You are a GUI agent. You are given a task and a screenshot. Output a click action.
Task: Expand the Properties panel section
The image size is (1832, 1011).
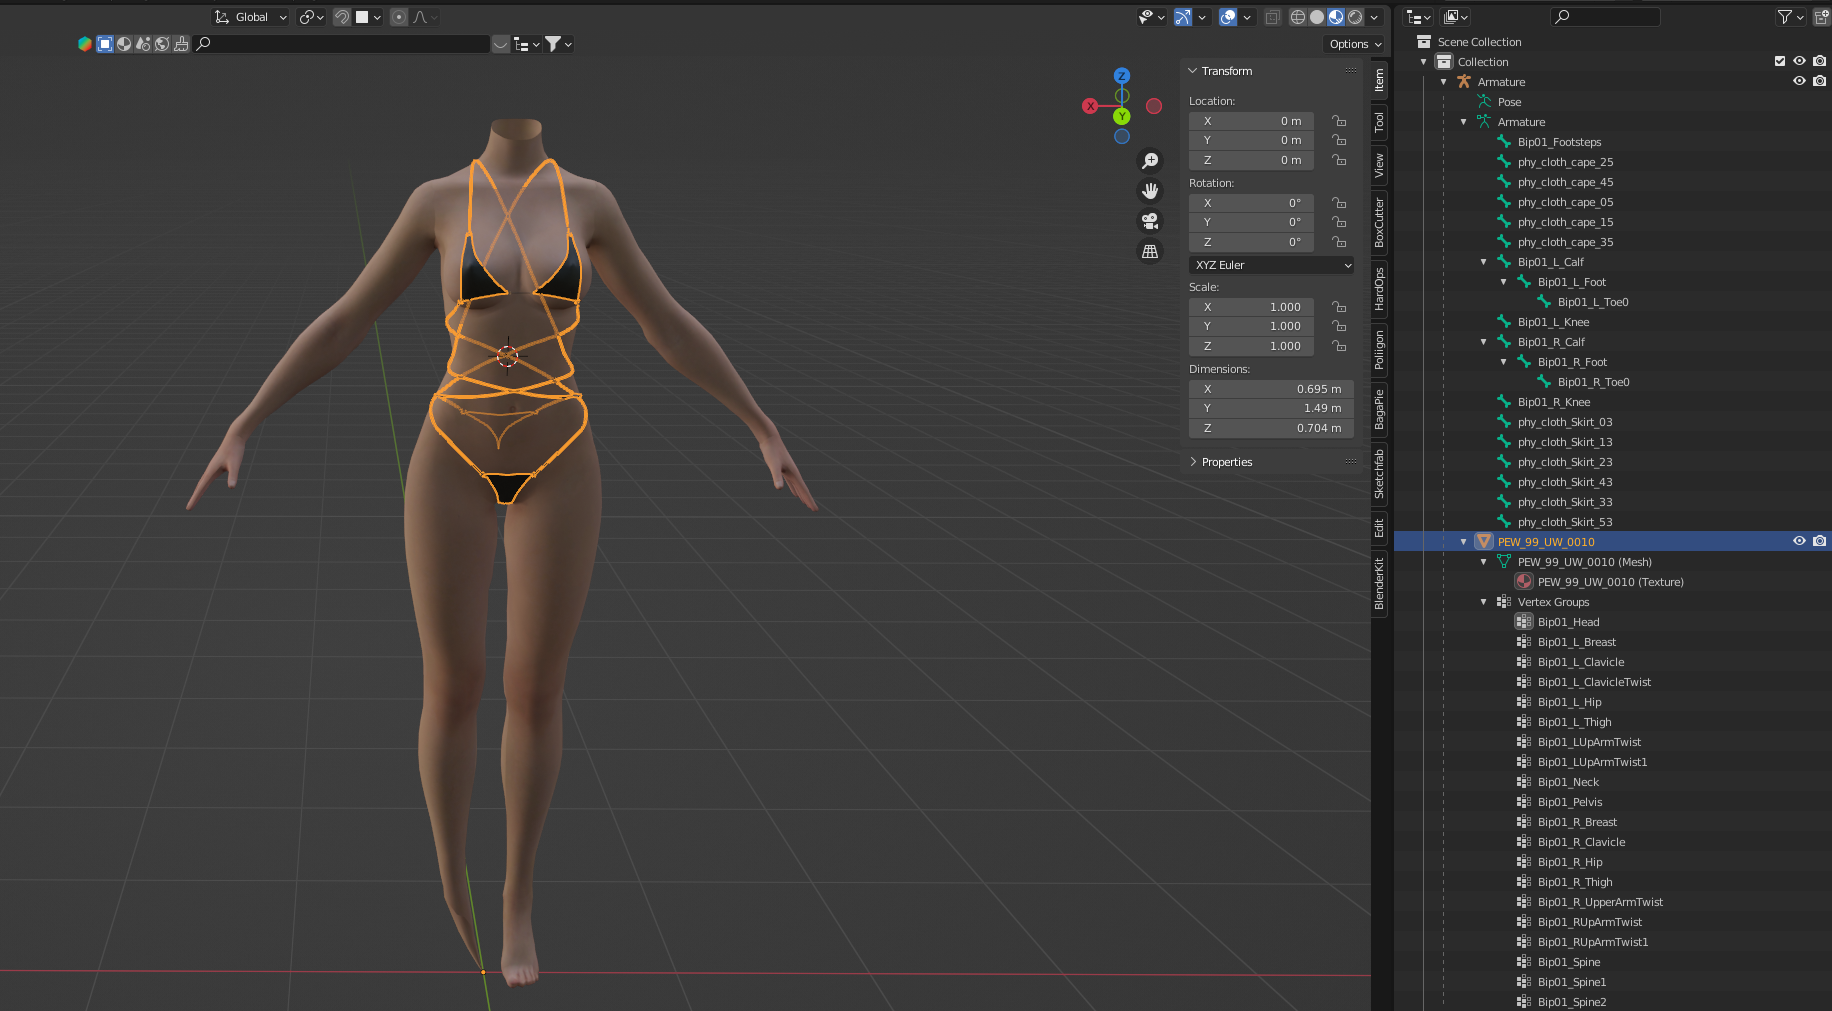coord(1226,462)
